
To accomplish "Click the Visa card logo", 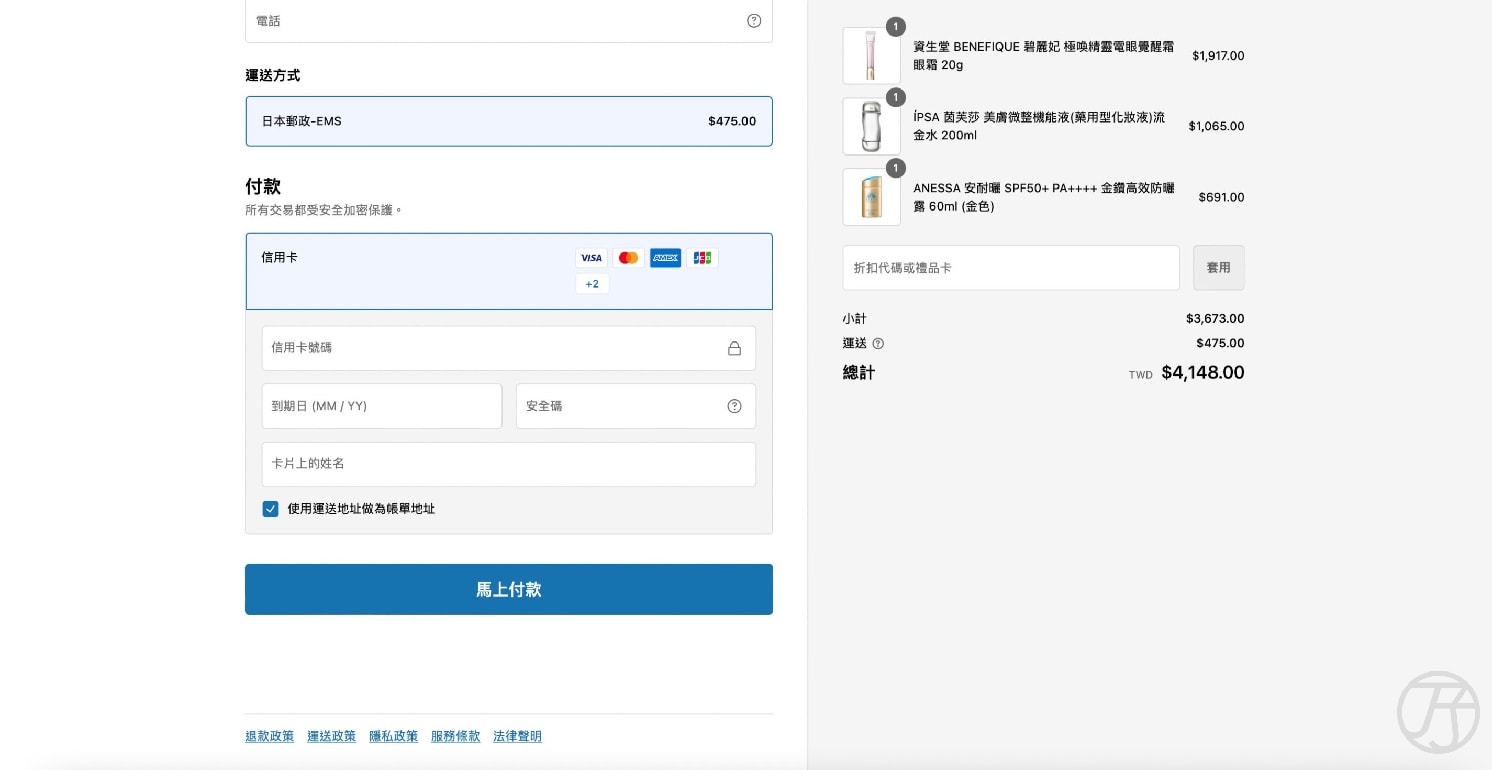I will [x=591, y=258].
